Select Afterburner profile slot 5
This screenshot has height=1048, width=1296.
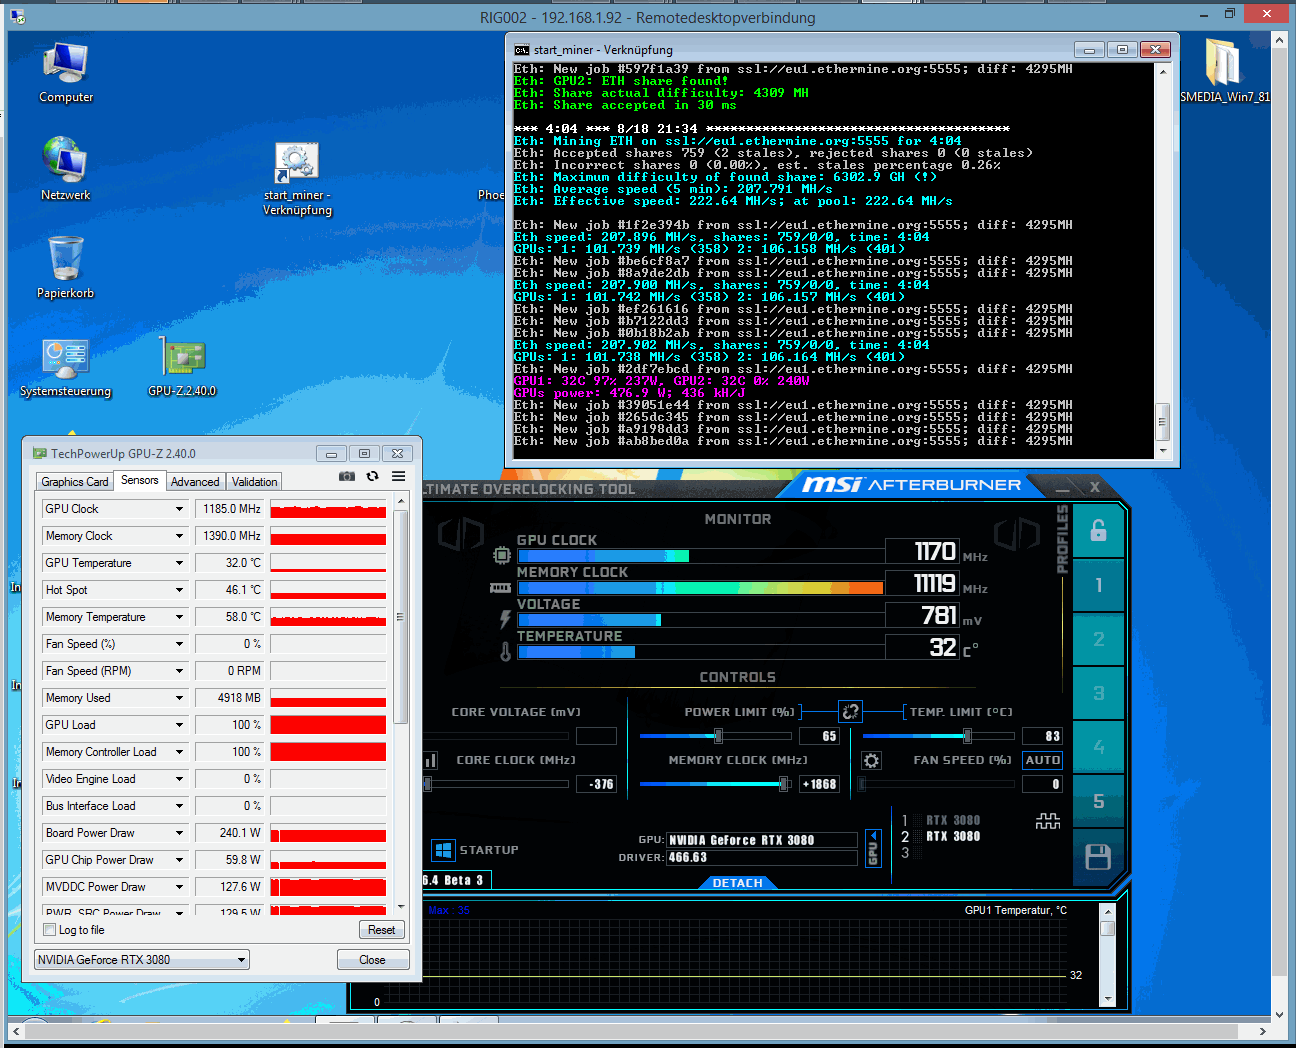tap(1098, 801)
